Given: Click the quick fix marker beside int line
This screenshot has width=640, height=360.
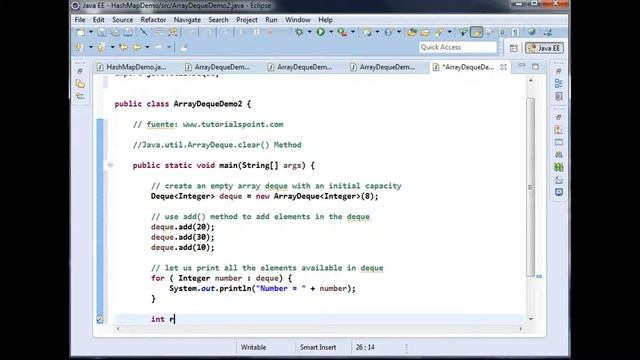Looking at the screenshot, I should click(x=100, y=319).
